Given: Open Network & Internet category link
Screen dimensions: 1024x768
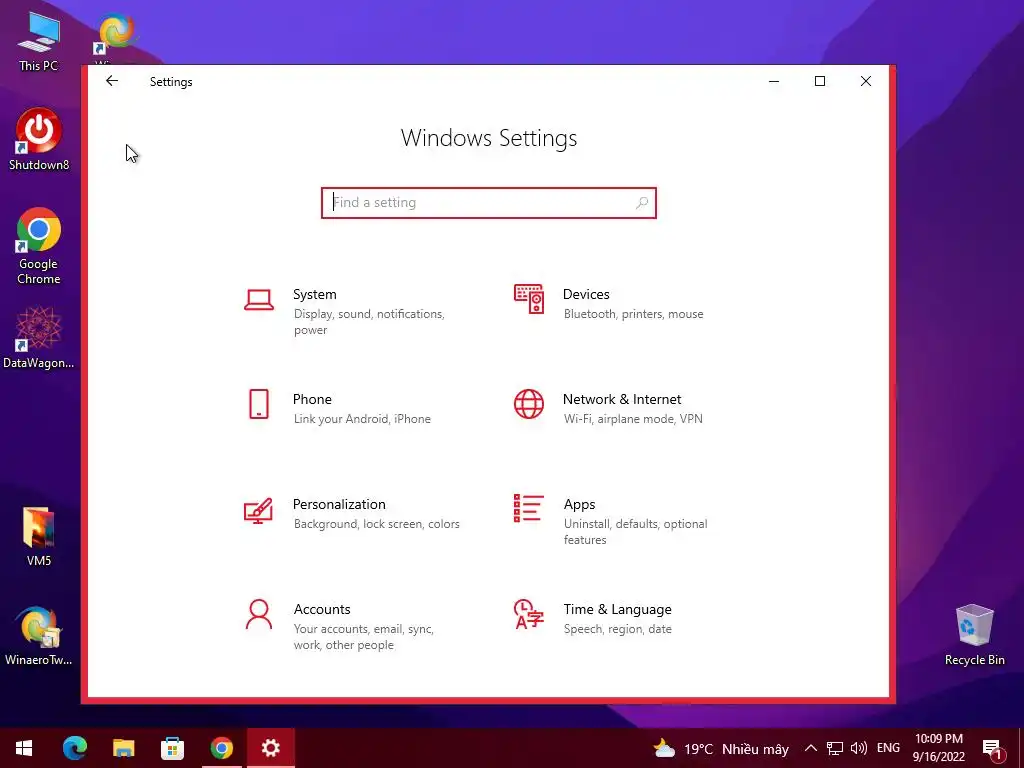Looking at the screenshot, I should (622, 399).
